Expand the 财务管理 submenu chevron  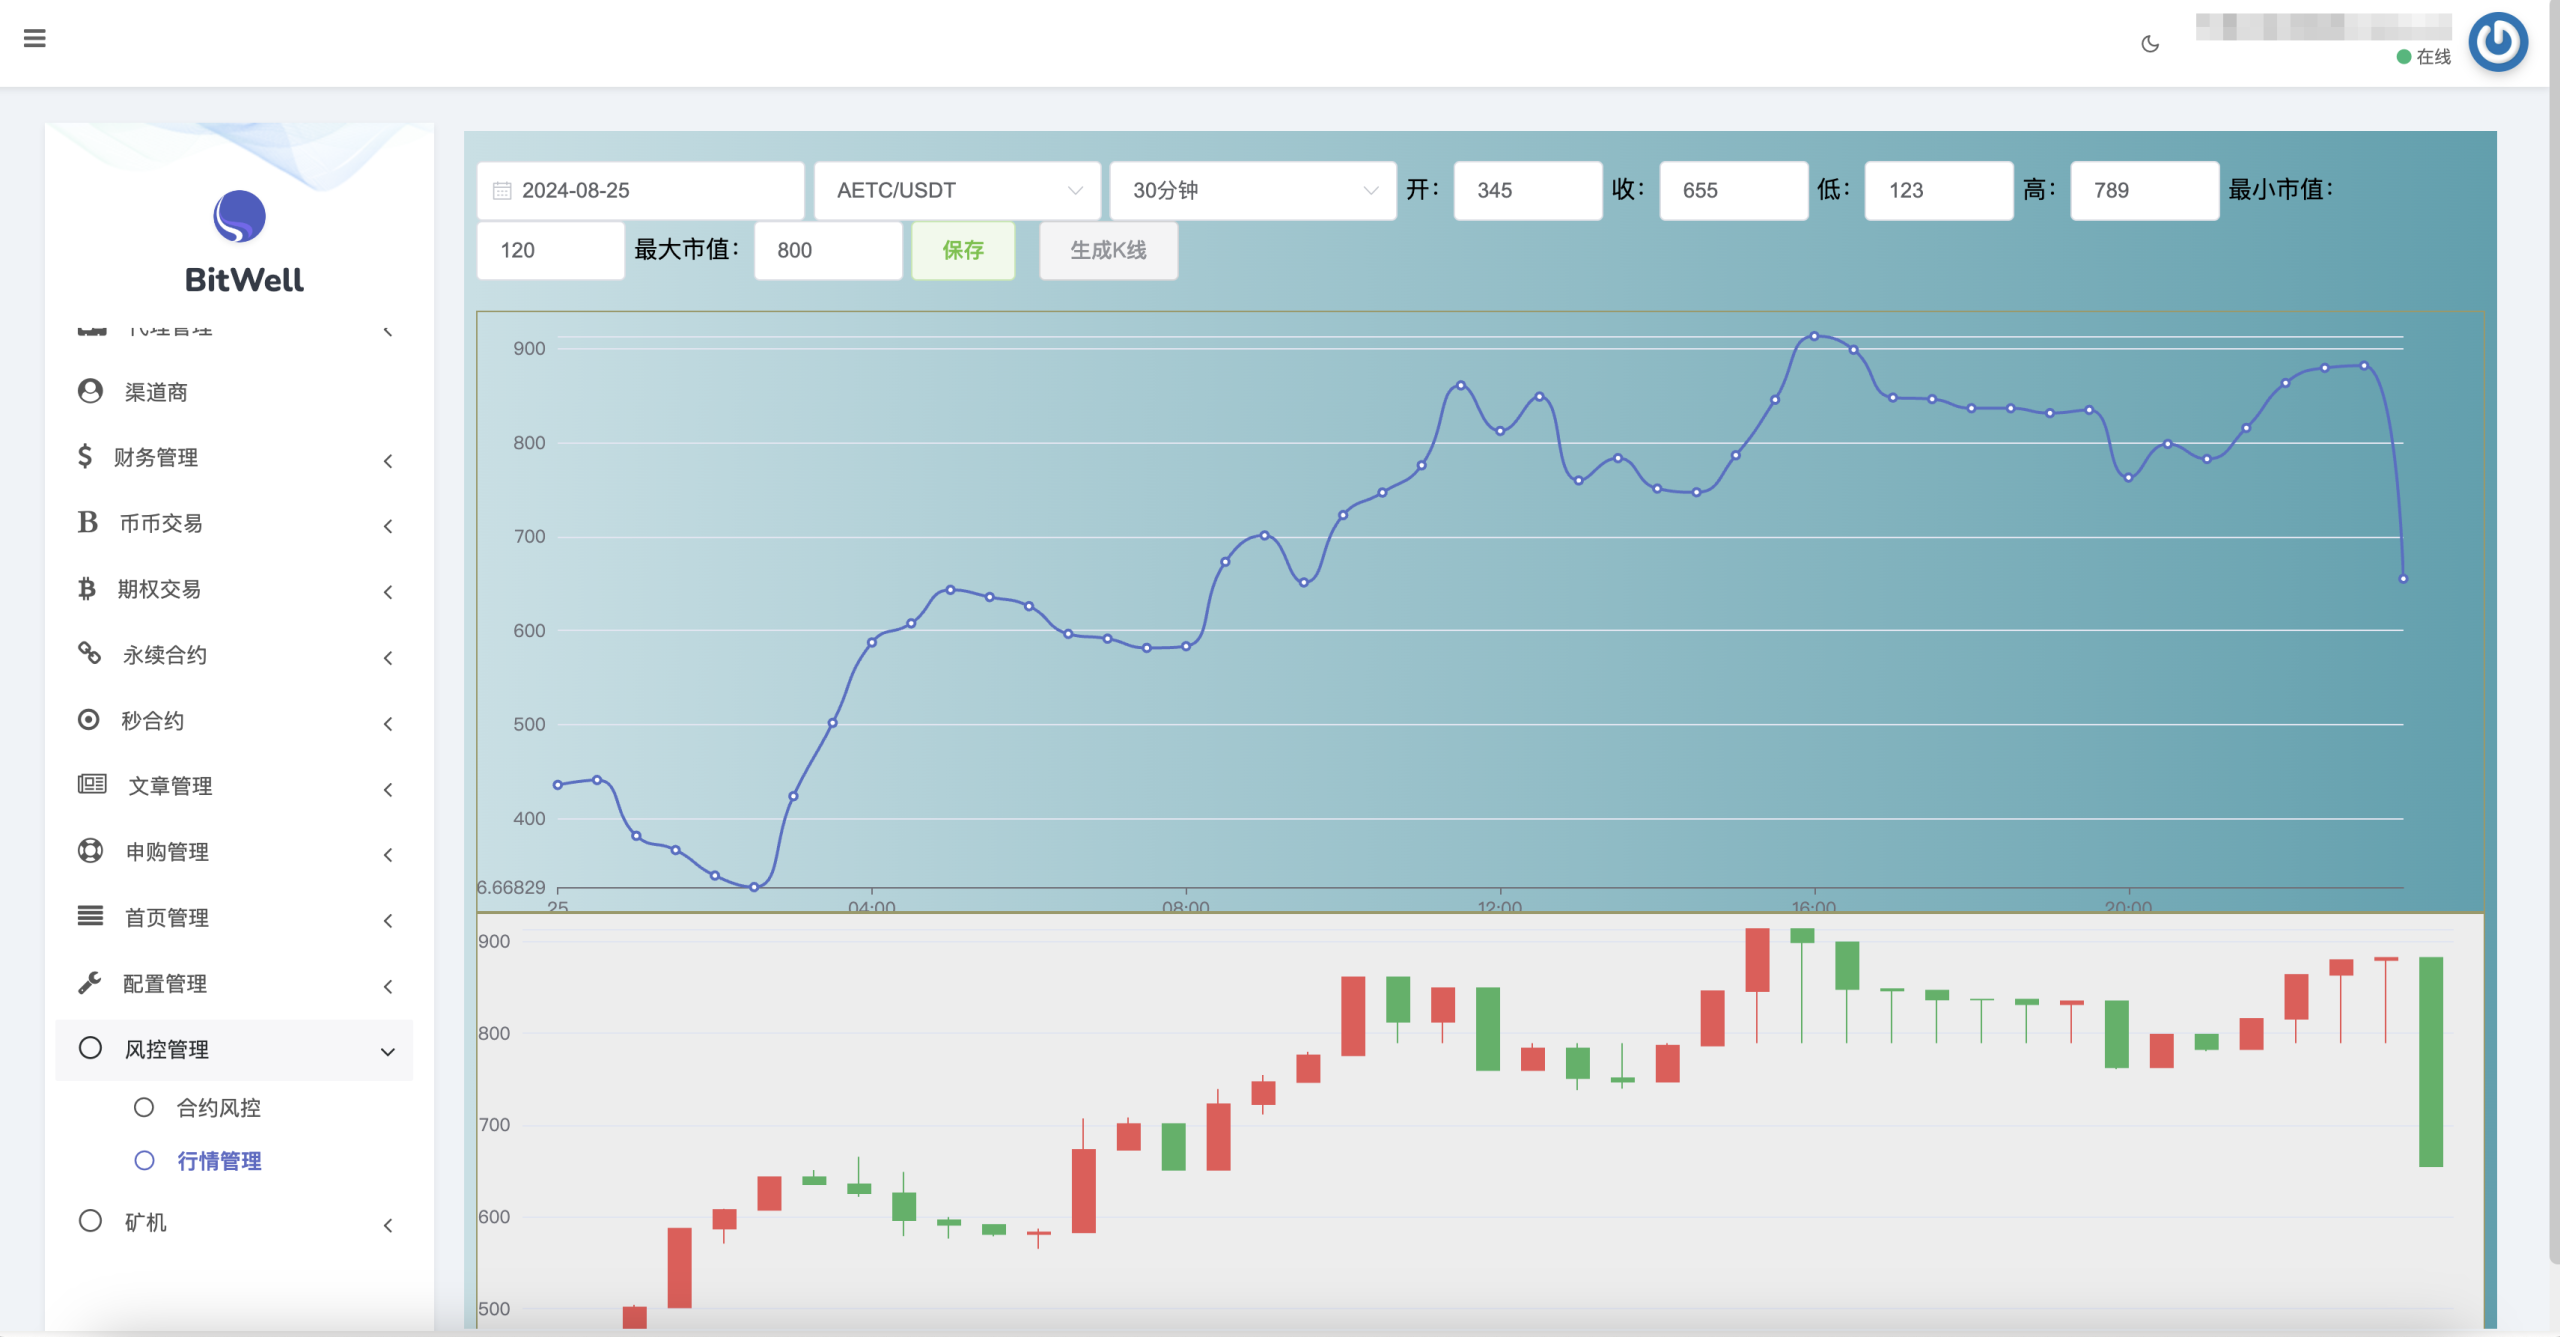click(388, 461)
